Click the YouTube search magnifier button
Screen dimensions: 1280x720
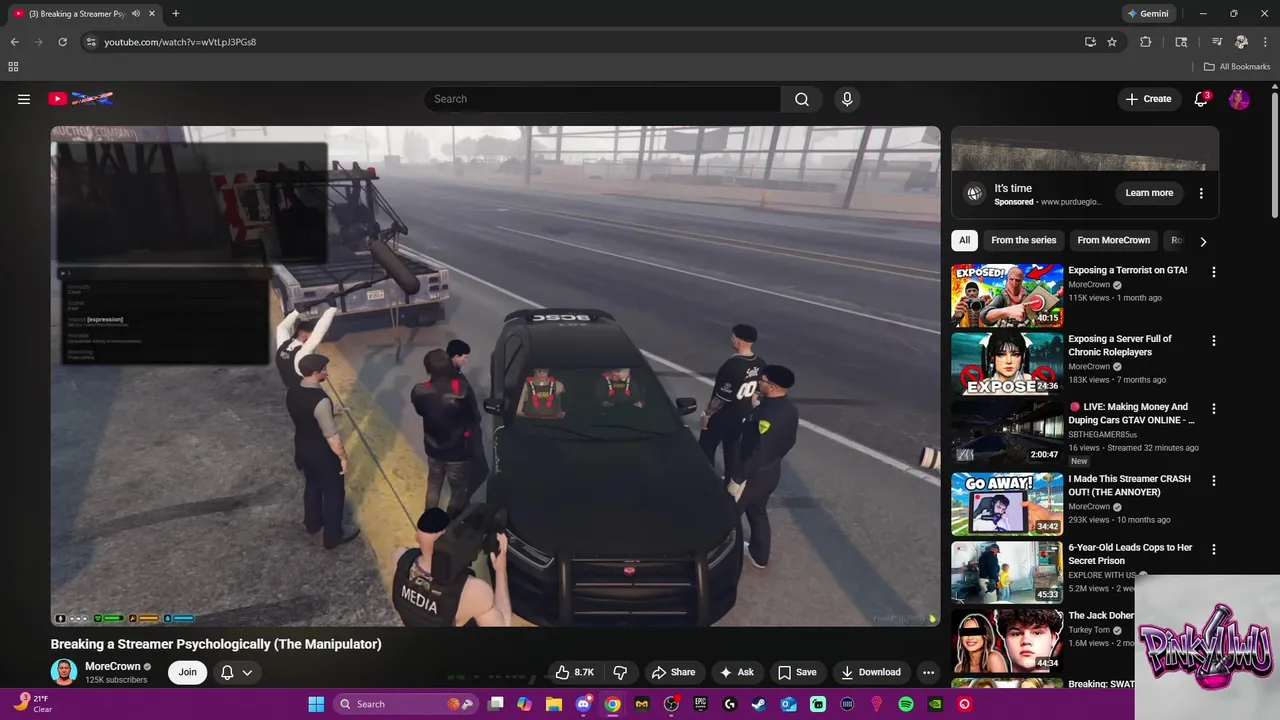(802, 99)
